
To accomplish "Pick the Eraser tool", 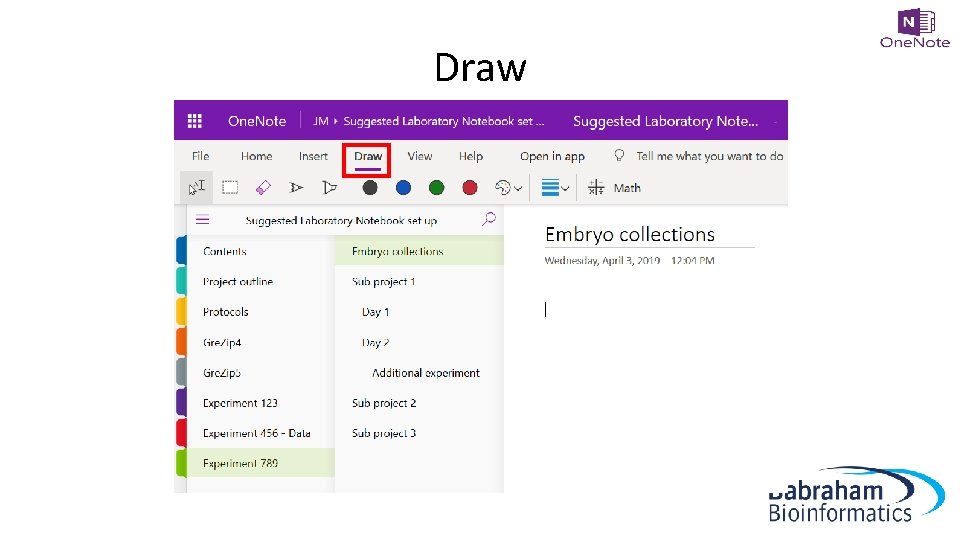I will [263, 187].
